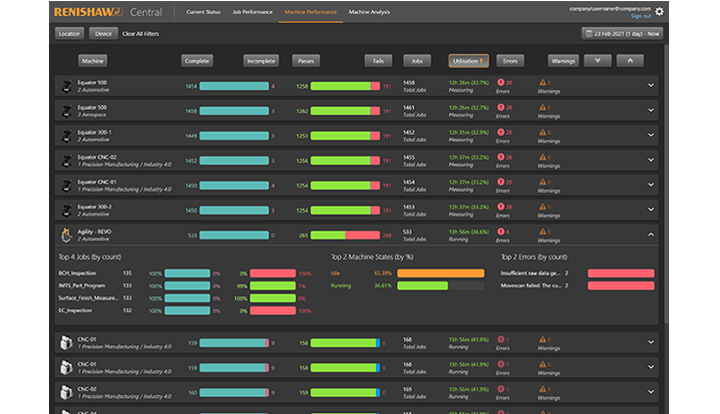Click the Equator 500 Aerospace machine icon

coord(67,111)
